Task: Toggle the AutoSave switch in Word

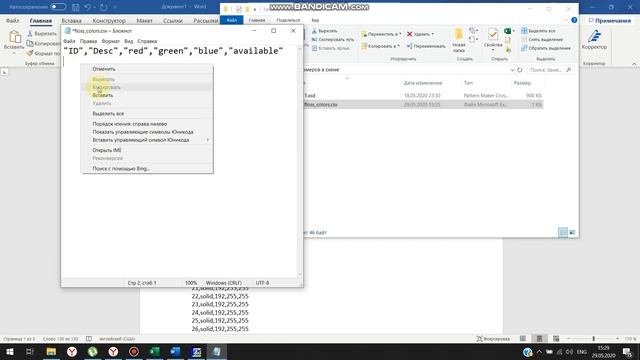Action: click(x=58, y=7)
